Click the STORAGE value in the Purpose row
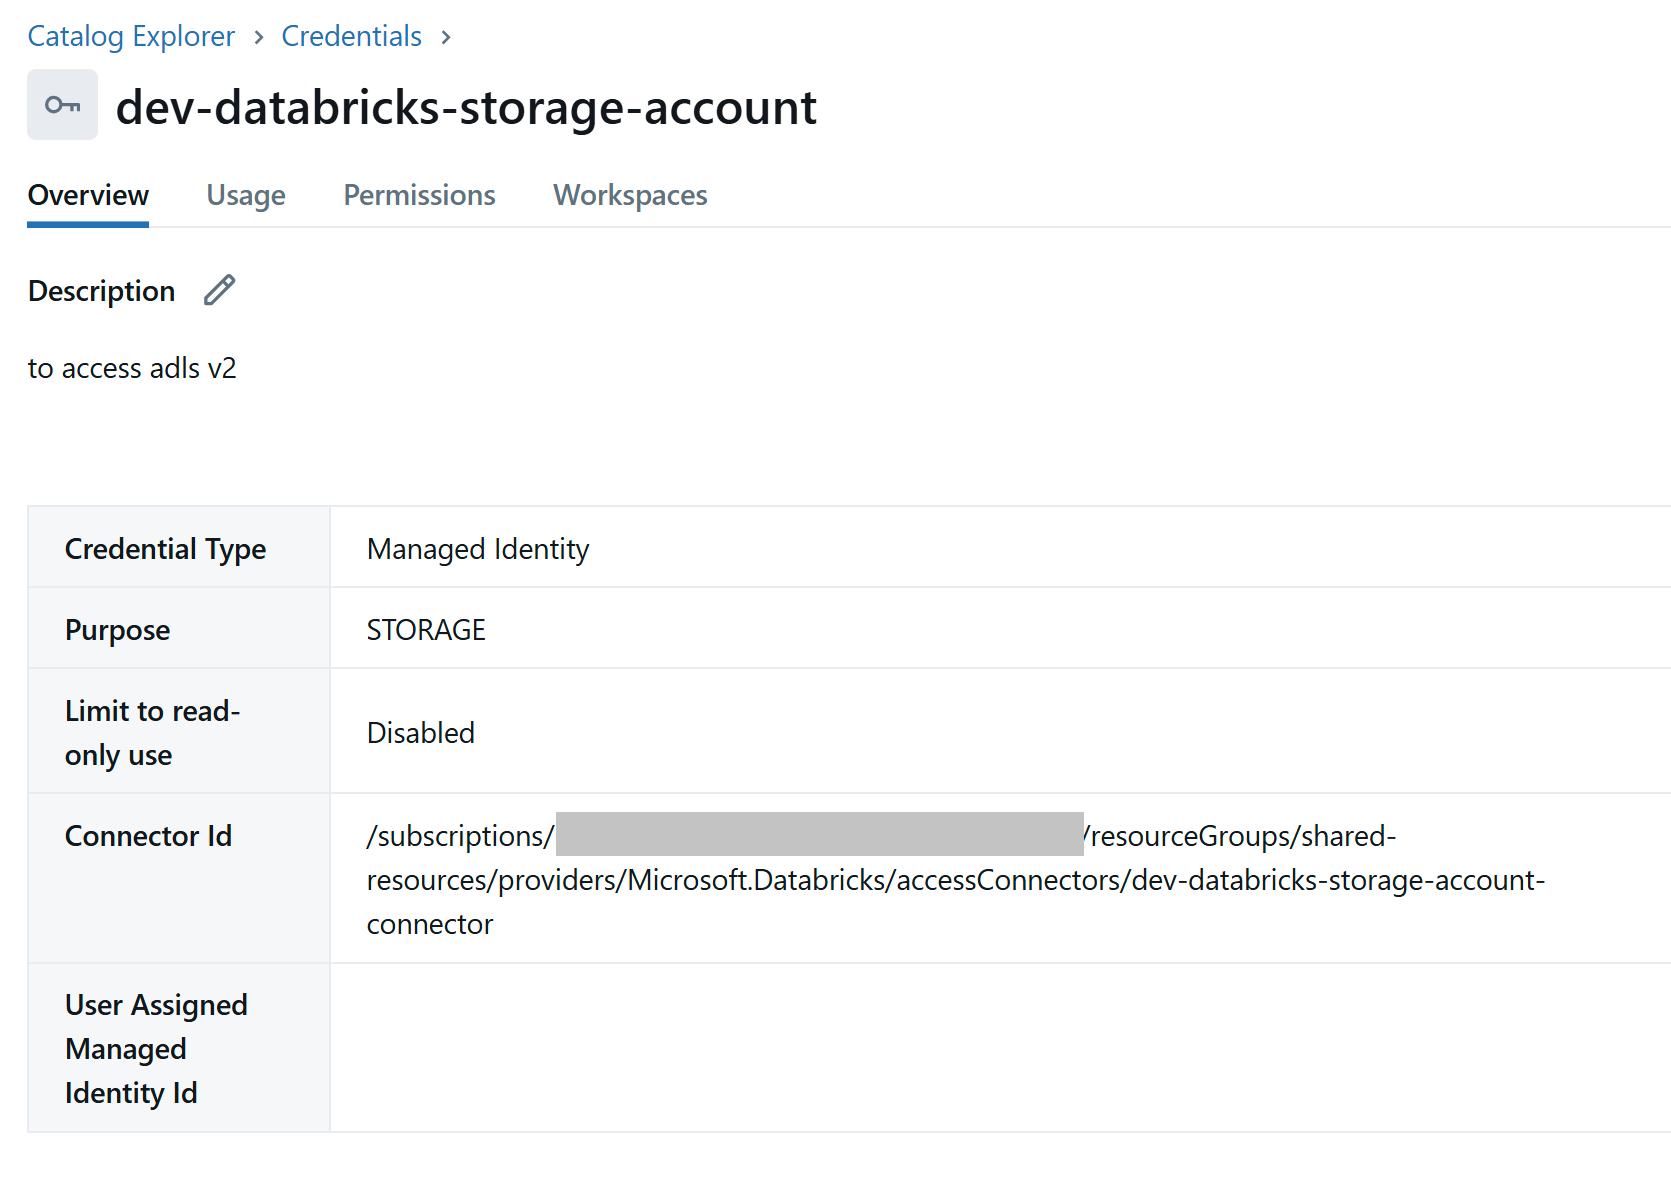This screenshot has width=1671, height=1199. point(426,629)
